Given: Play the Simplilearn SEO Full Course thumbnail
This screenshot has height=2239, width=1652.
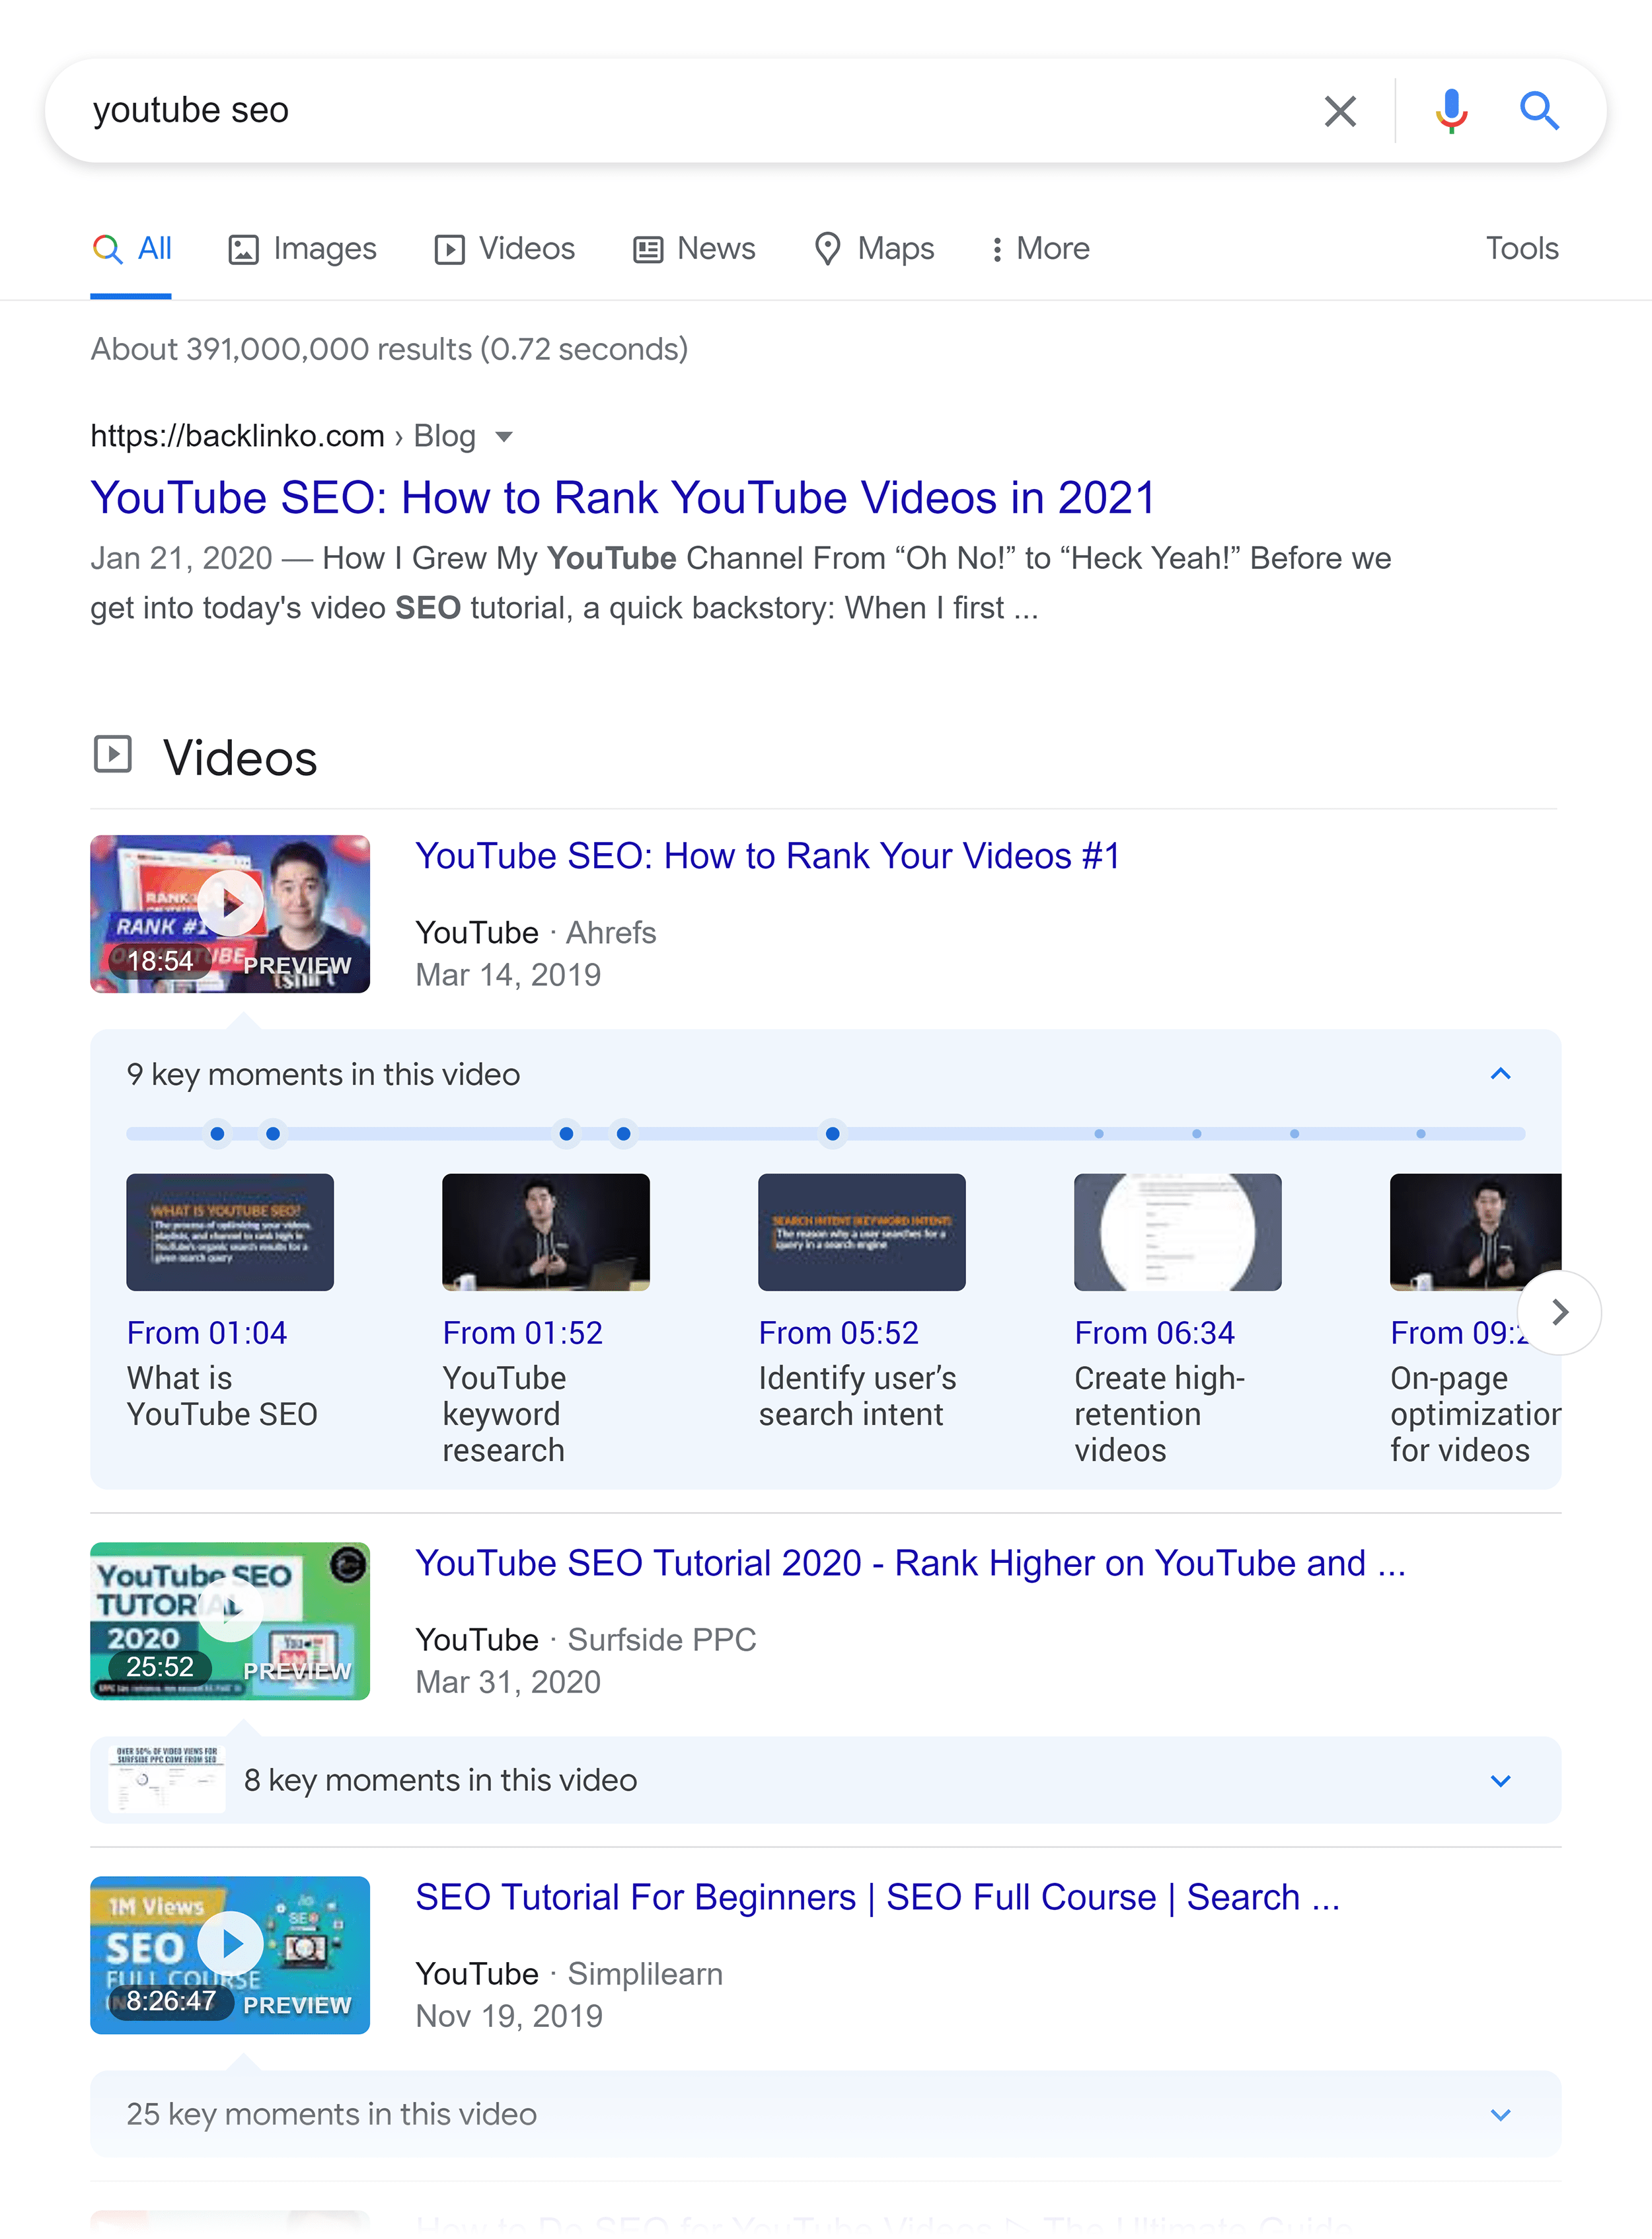Looking at the screenshot, I should click(x=230, y=1955).
